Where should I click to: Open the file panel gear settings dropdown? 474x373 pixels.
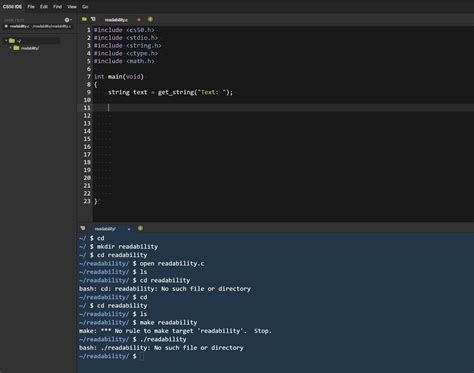68,20
